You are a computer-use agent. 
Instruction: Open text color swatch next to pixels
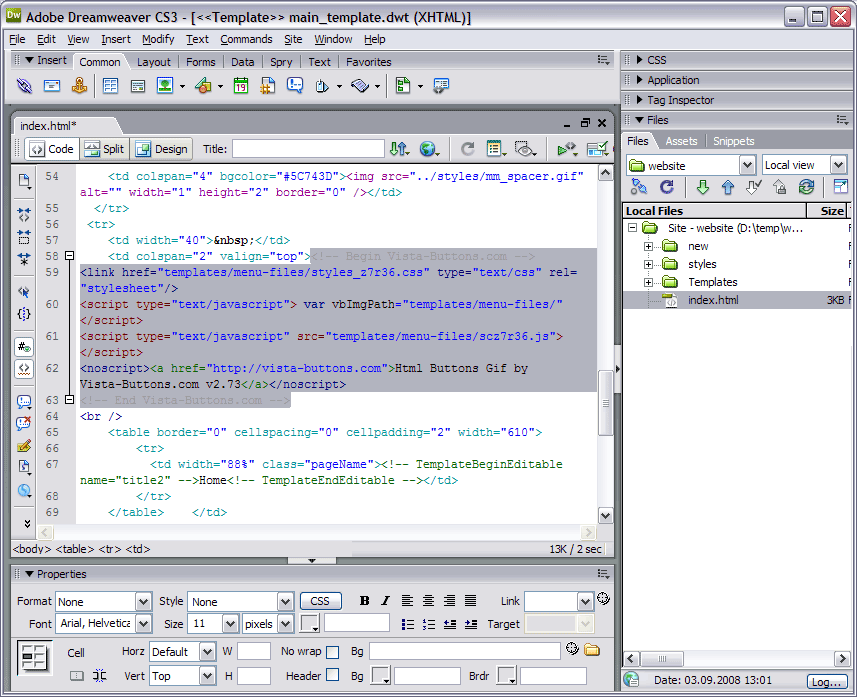click(x=310, y=623)
